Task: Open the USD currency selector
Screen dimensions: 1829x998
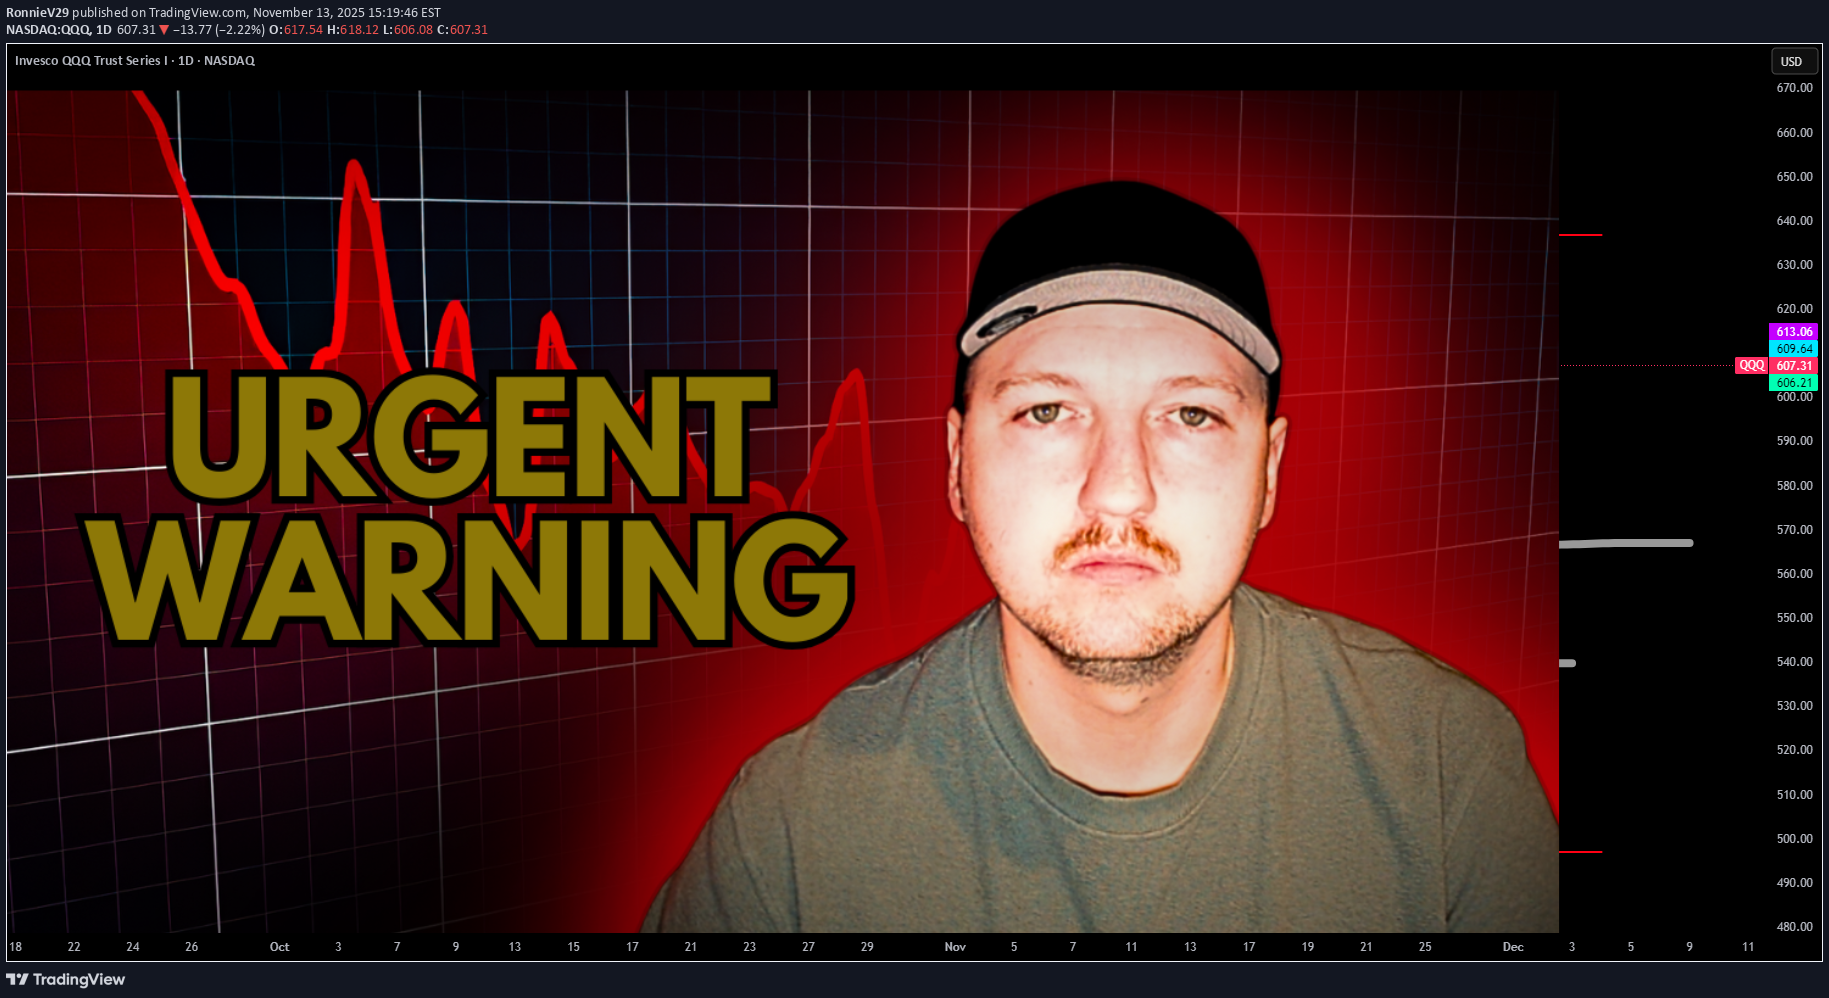Action: click(1791, 62)
